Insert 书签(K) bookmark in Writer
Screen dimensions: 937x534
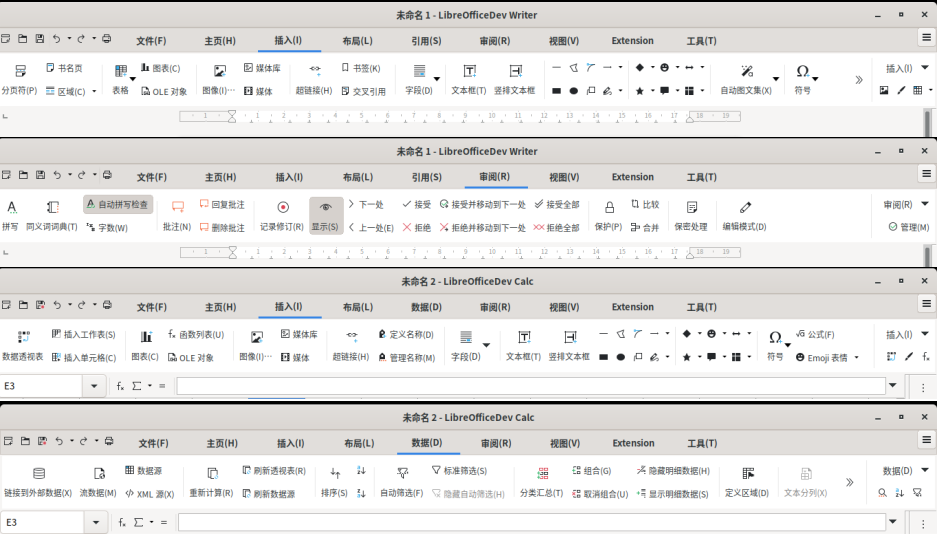point(361,68)
